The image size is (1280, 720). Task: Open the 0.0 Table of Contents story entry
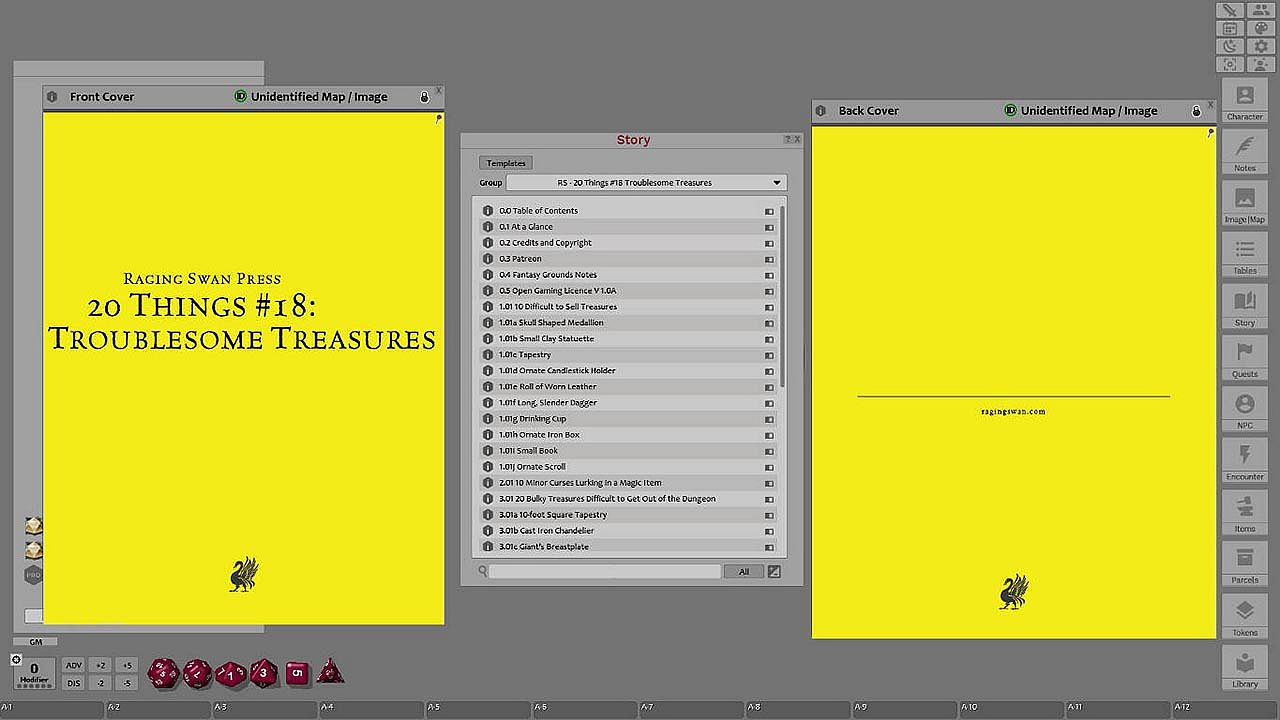629,211
